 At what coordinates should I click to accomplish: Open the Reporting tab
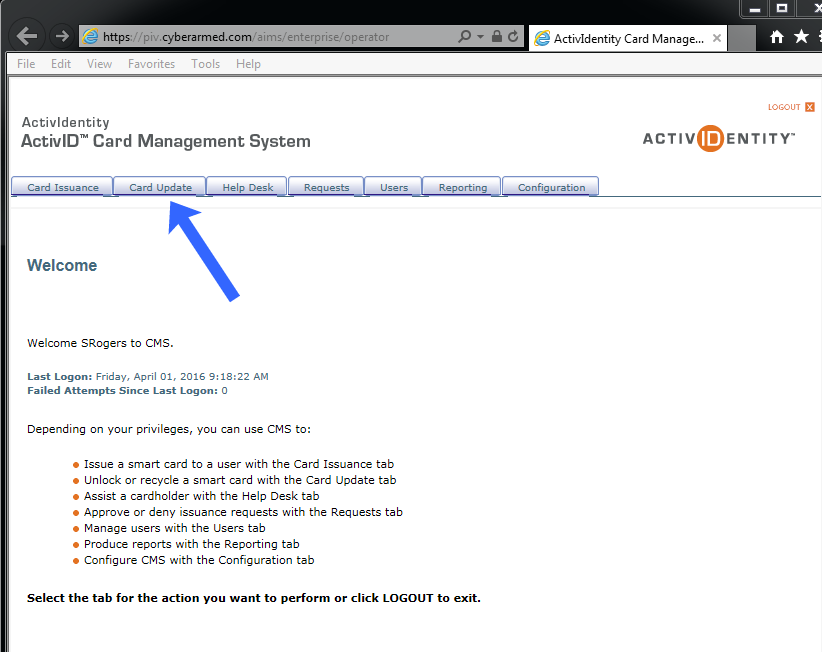click(462, 187)
